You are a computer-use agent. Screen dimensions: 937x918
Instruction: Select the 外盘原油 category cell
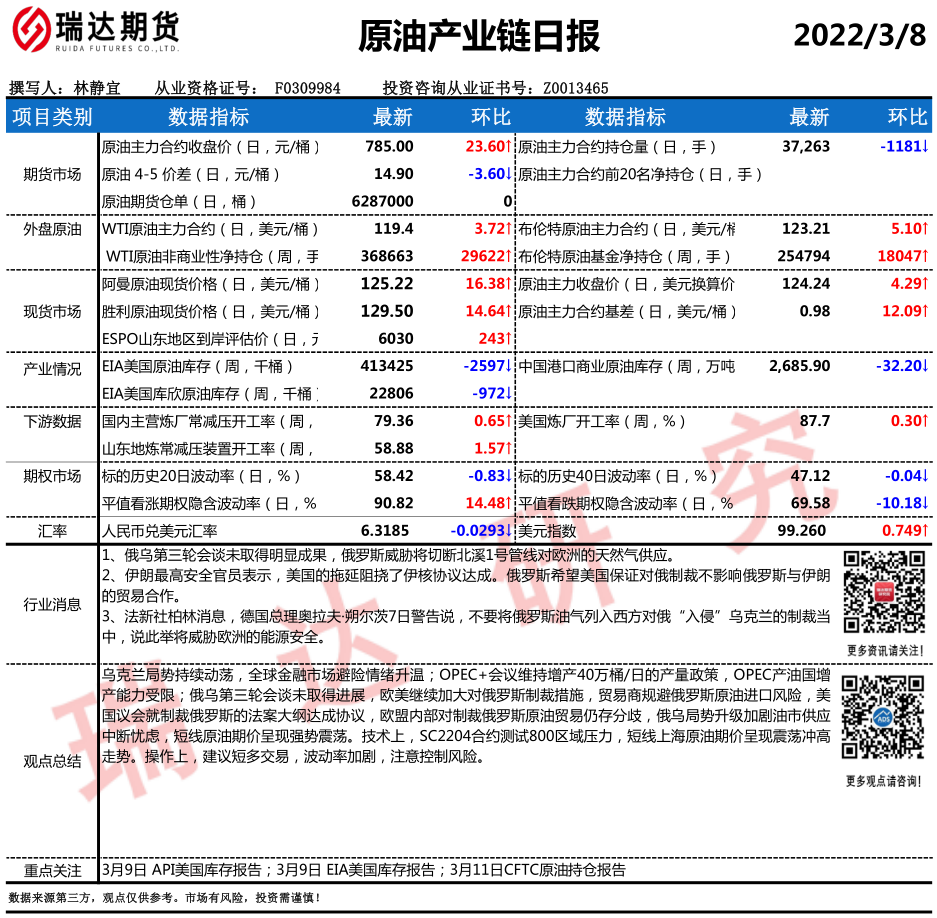coord(52,229)
